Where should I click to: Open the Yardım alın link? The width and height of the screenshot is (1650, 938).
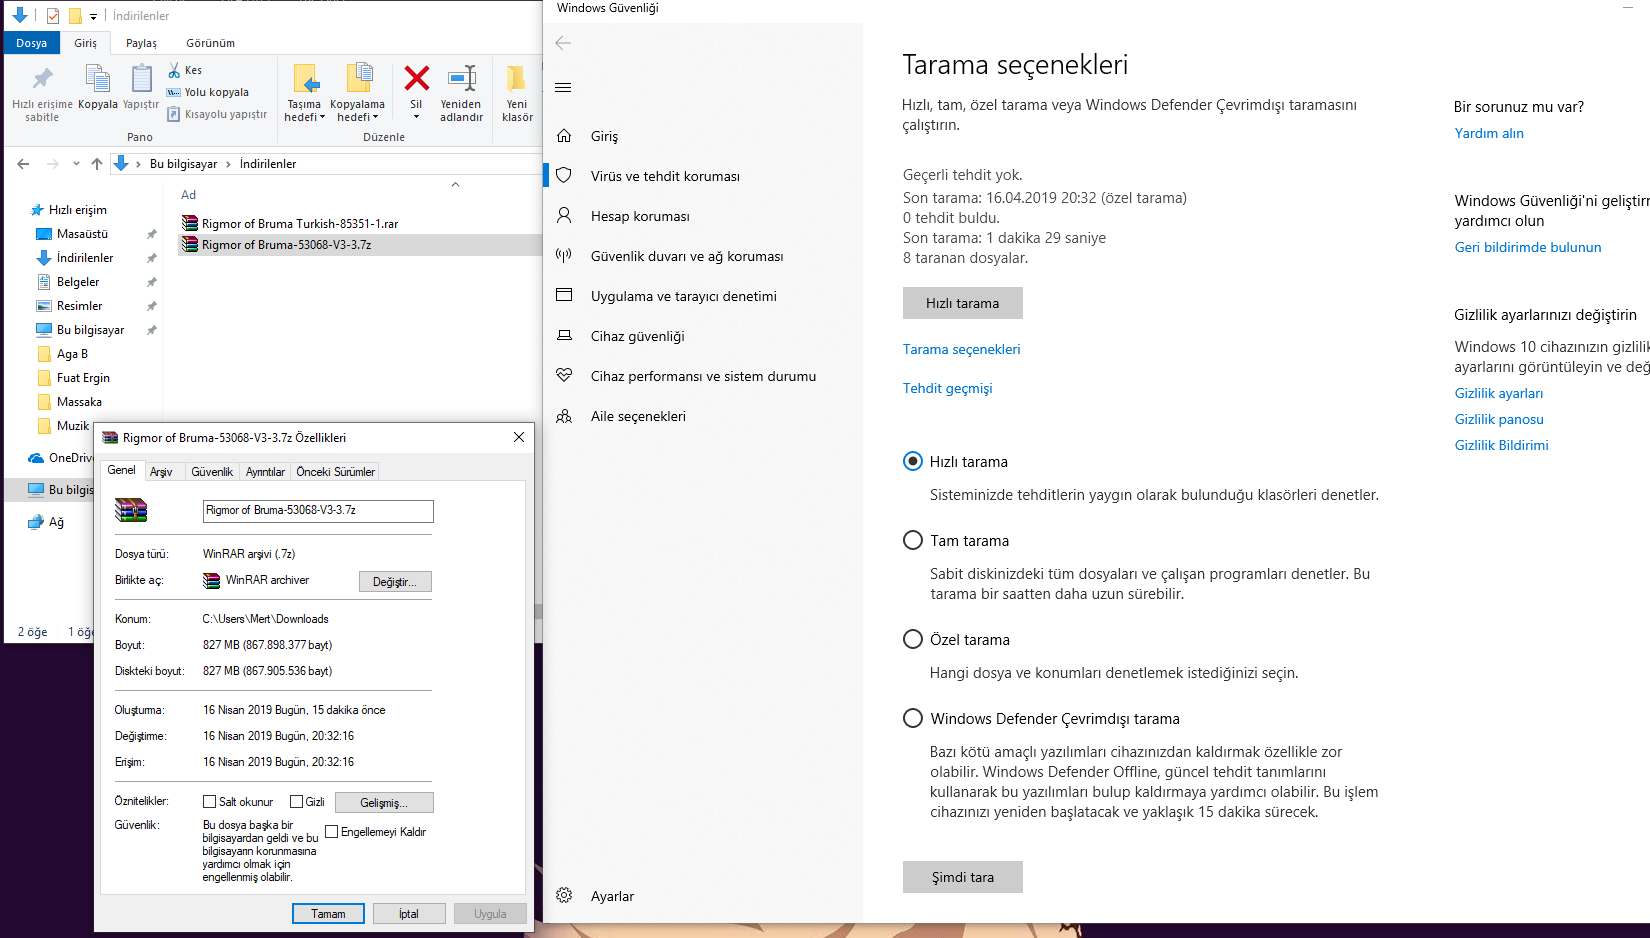(x=1489, y=133)
